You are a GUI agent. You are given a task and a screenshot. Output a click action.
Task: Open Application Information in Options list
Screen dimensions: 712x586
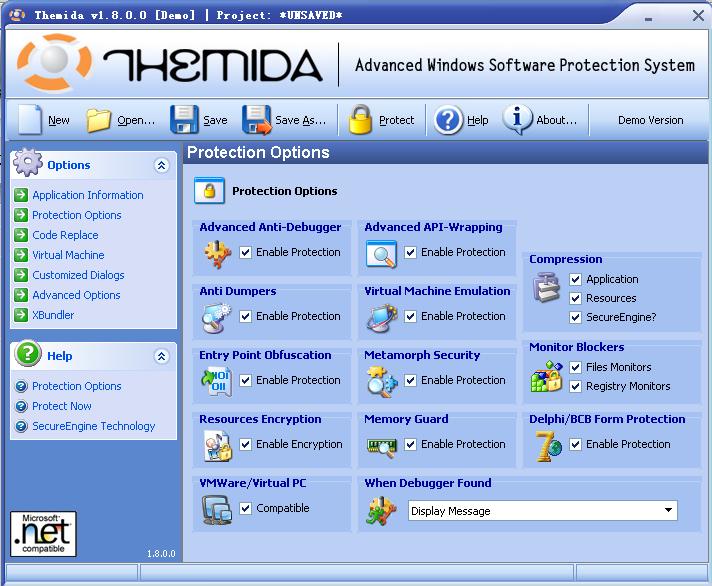coord(88,195)
